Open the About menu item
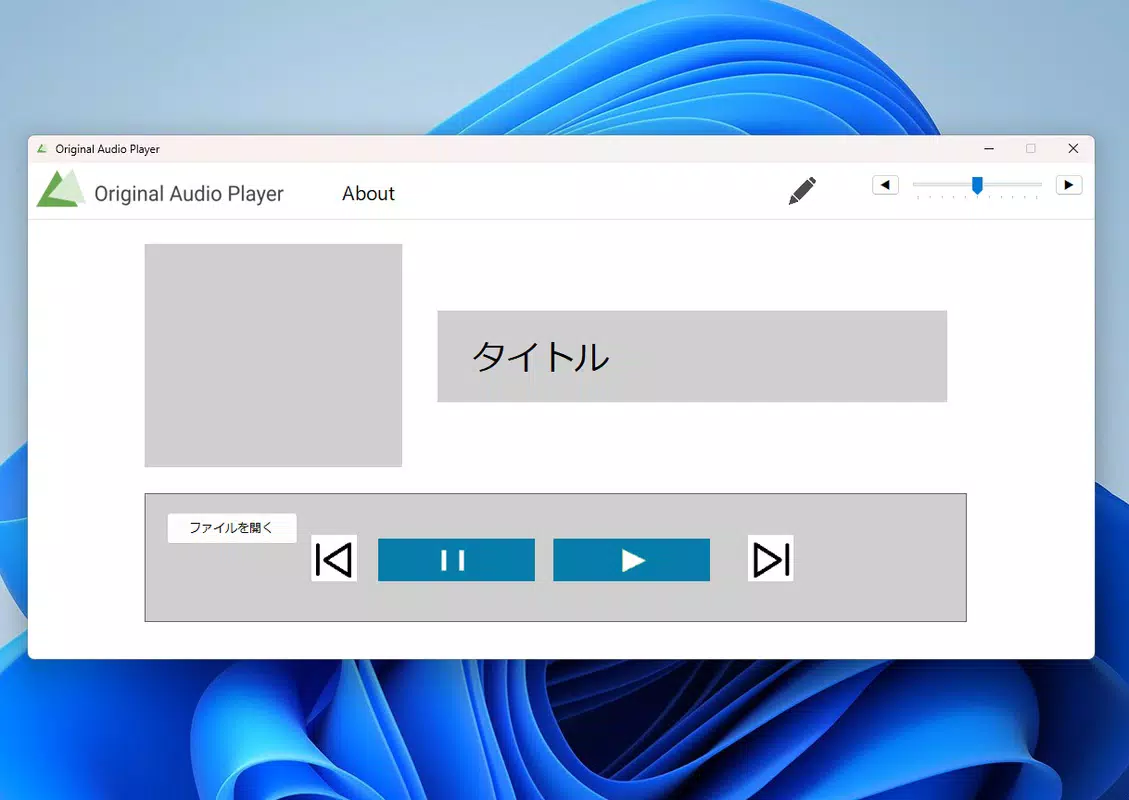Image resolution: width=1129 pixels, height=800 pixels. click(x=368, y=193)
